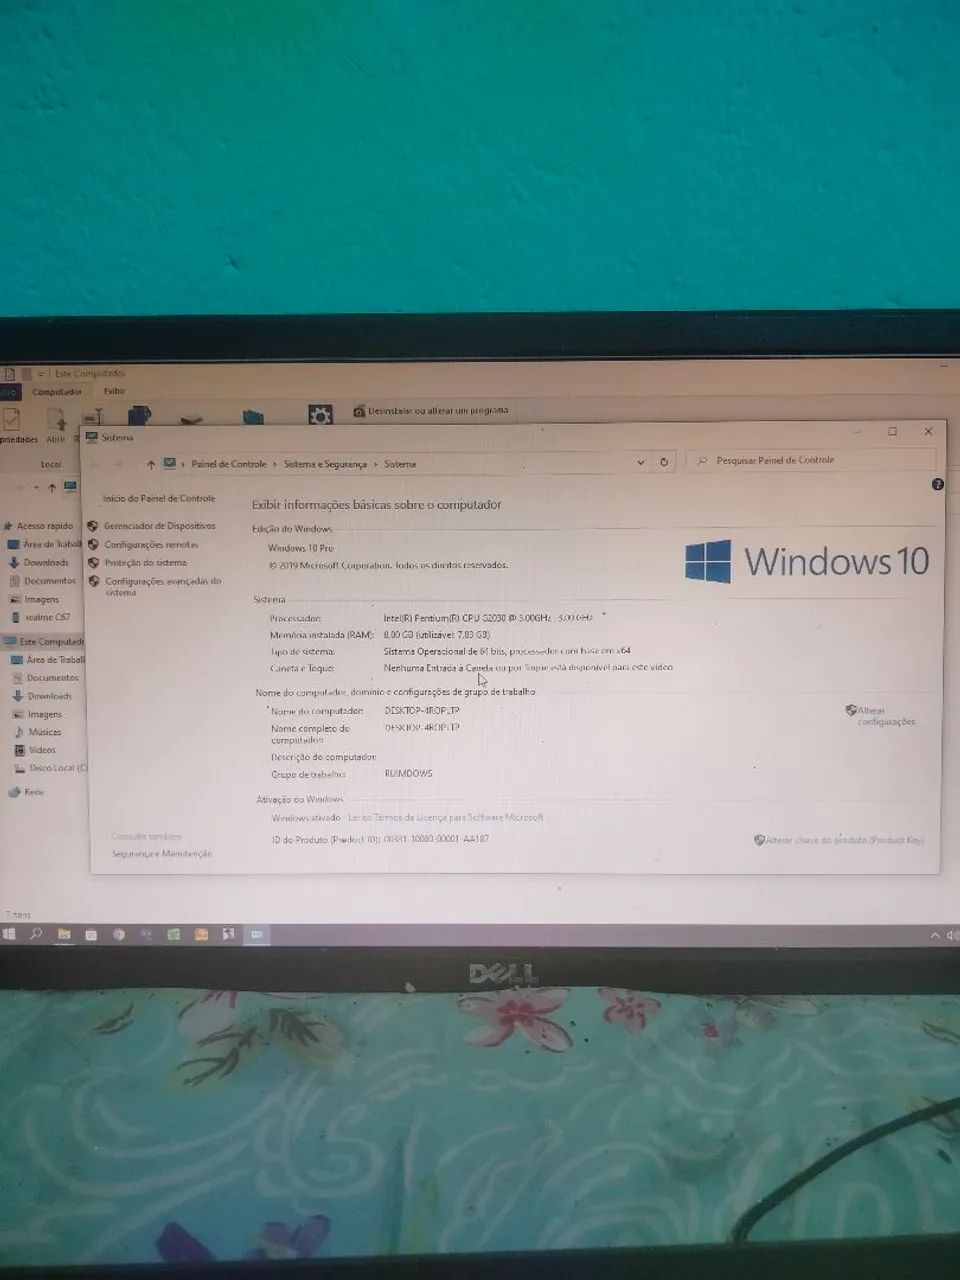The width and height of the screenshot is (960, 1280).
Task: Open Proteção do sistema link
Action: [x=145, y=563]
